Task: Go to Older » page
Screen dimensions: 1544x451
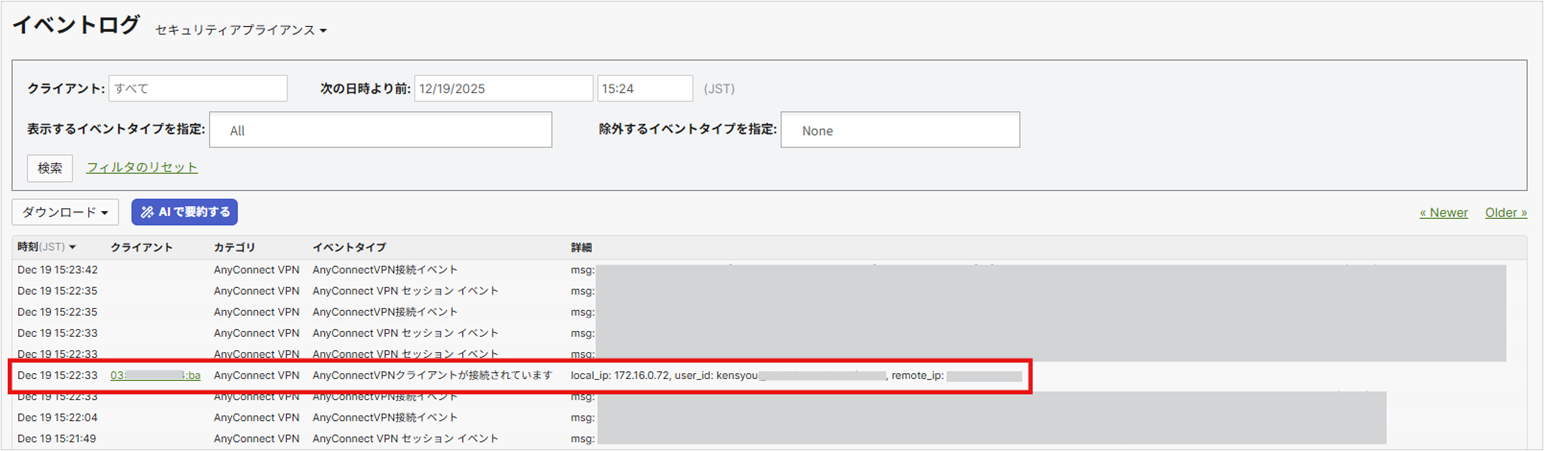Action: click(1506, 212)
